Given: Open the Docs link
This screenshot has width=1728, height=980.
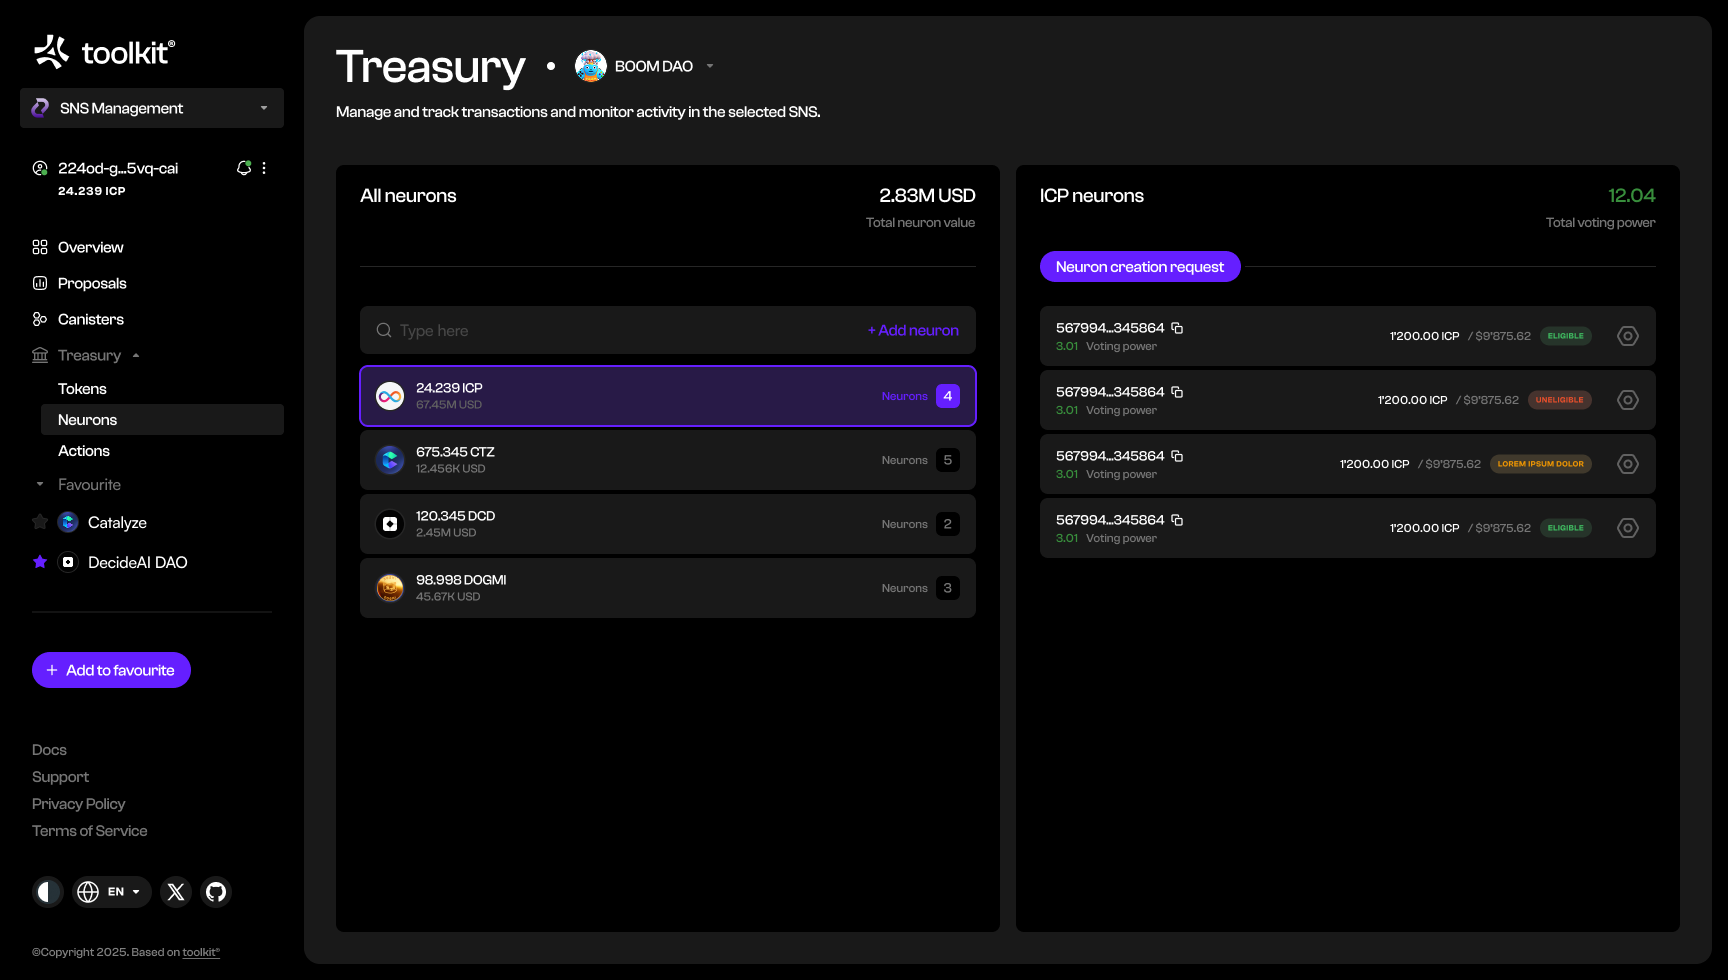Looking at the screenshot, I should (49, 750).
